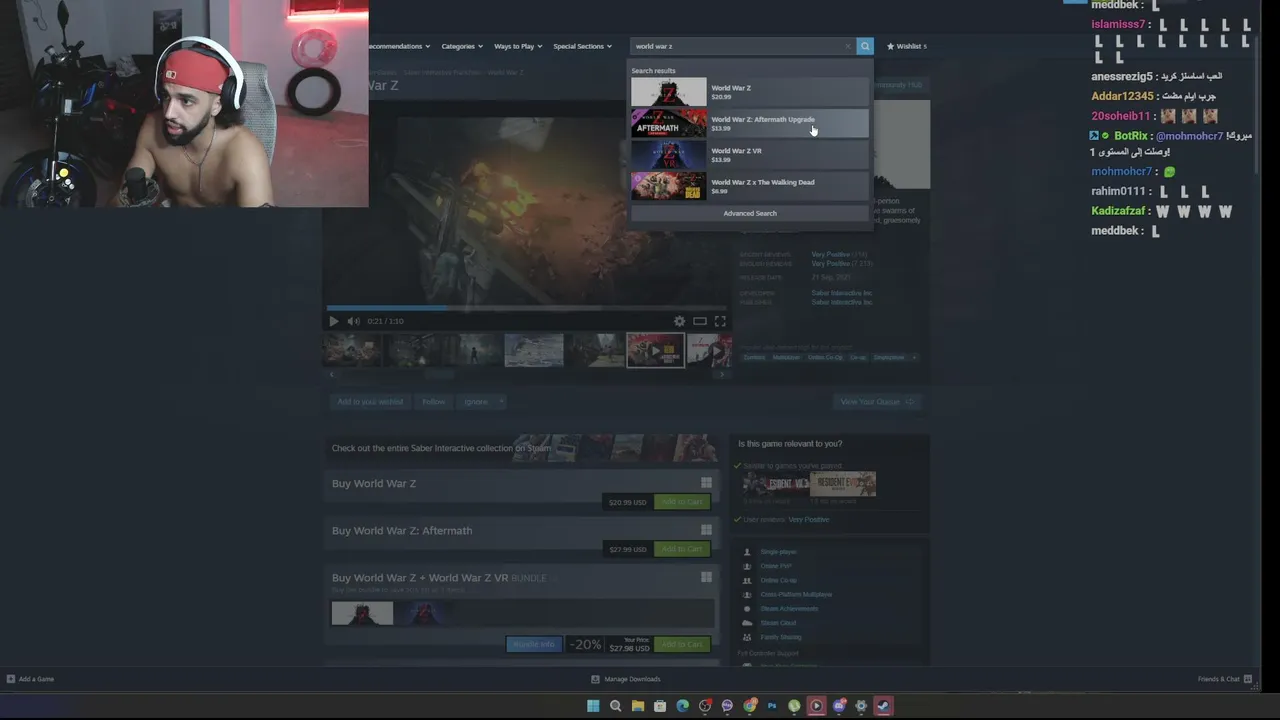Viewport: 1280px width, 720px height.
Task: Open Windows taskbar search
Action: 615,706
